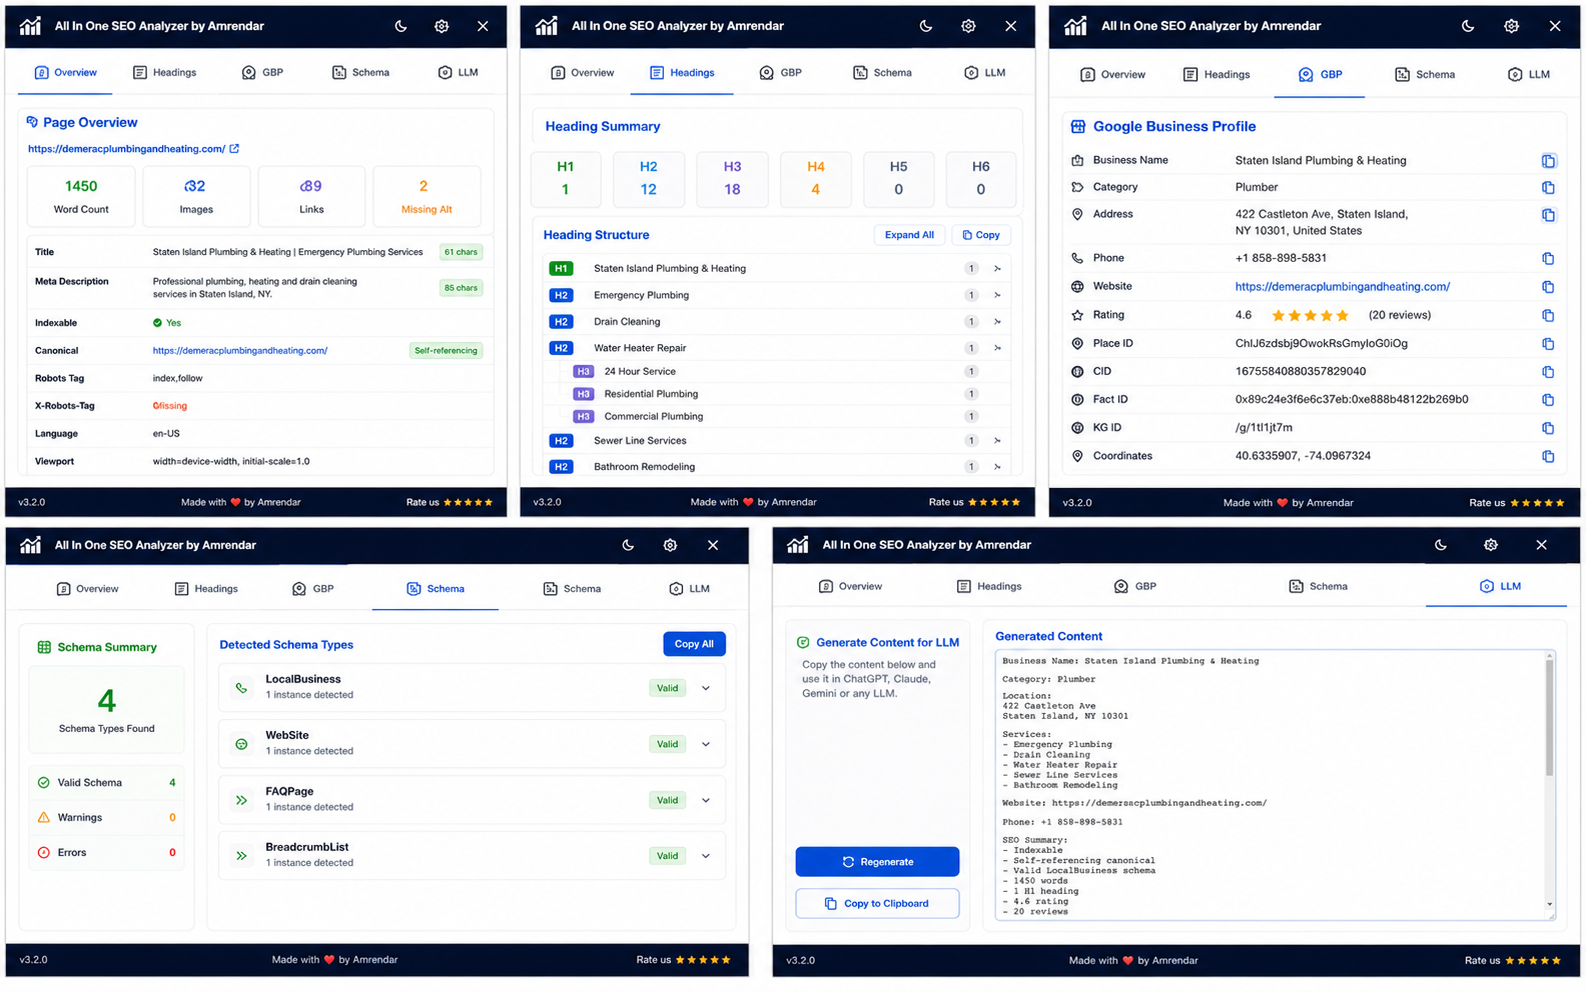The width and height of the screenshot is (1586, 992).
Task: Click Expand All in Heading Structure
Action: click(909, 235)
